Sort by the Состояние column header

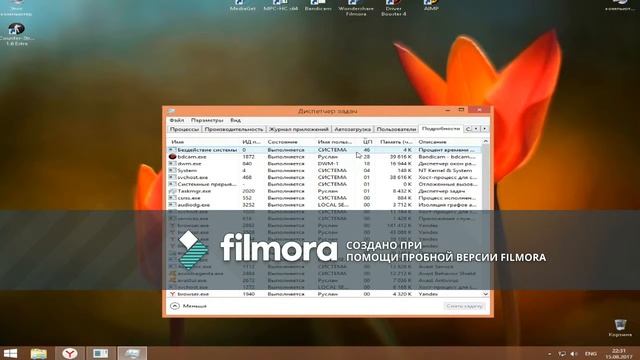click(x=282, y=142)
